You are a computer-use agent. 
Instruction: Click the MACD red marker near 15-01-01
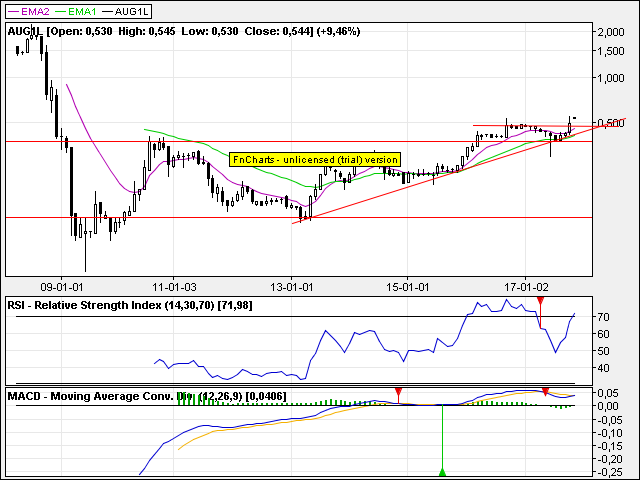[398, 392]
